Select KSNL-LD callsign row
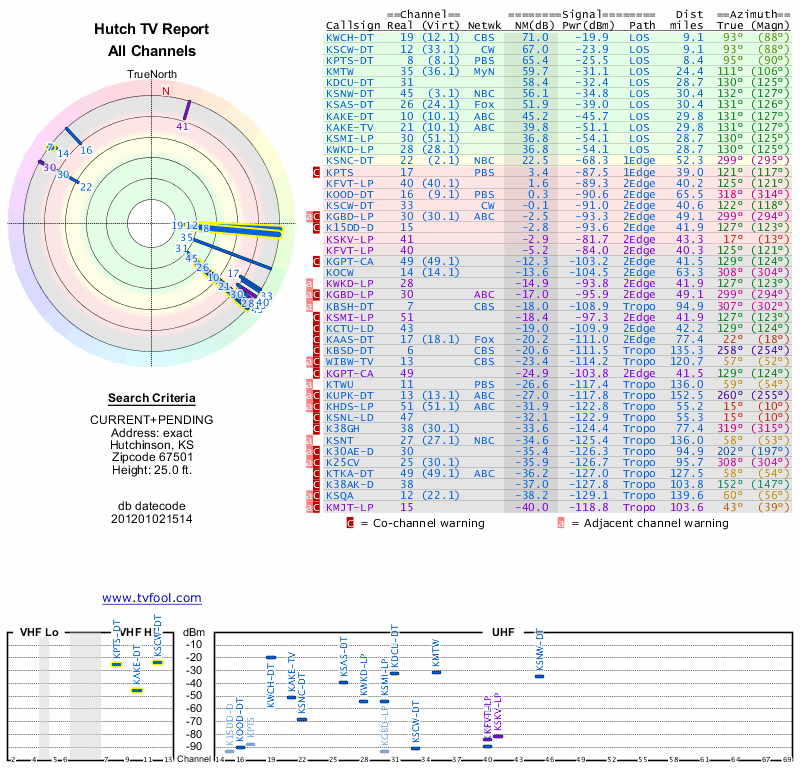The image size is (800, 768). [349, 417]
